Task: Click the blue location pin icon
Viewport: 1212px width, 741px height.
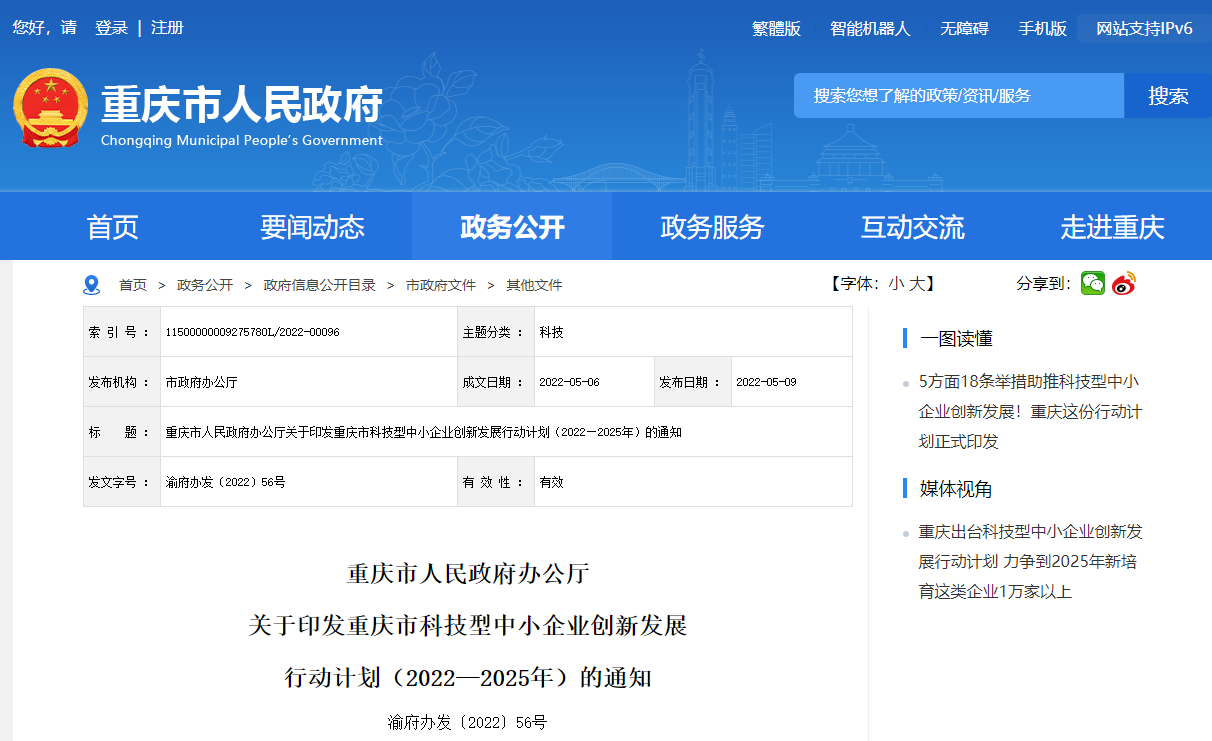Action: [92, 285]
